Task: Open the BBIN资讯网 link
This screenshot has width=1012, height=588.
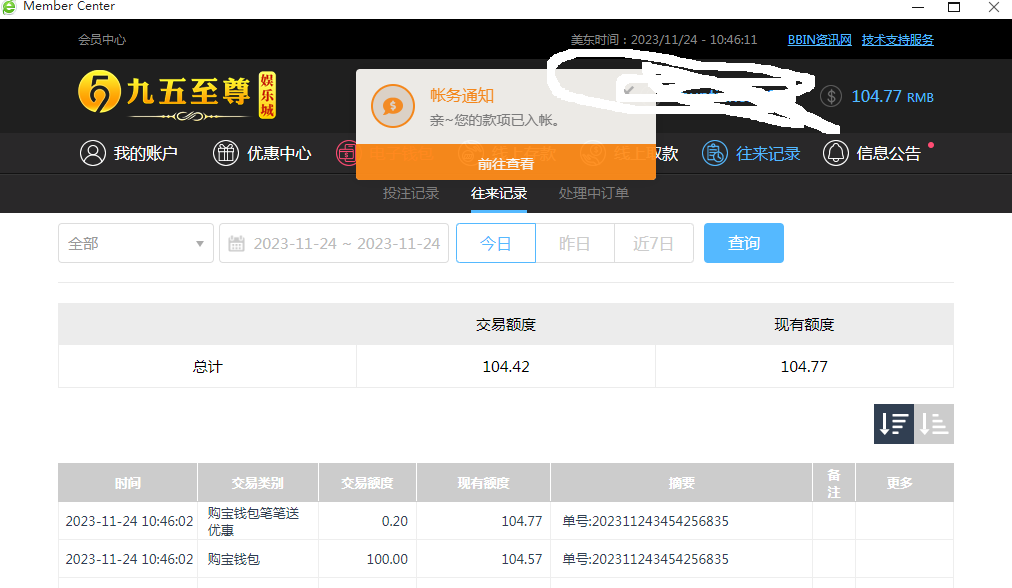Action: click(x=819, y=40)
